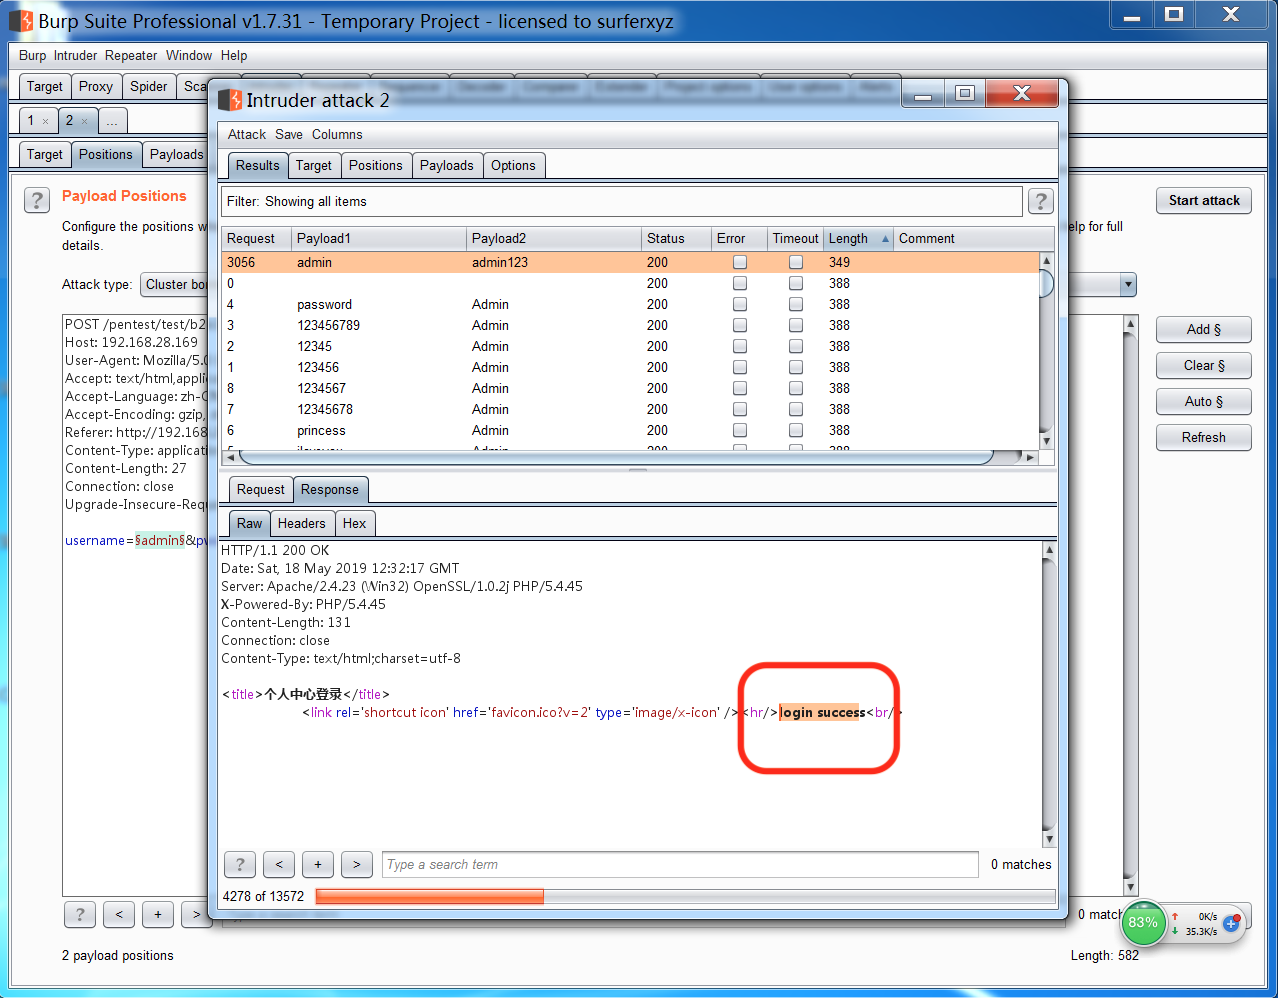Open Spider tab in main Burp window
The image size is (1278, 998).
[149, 86]
